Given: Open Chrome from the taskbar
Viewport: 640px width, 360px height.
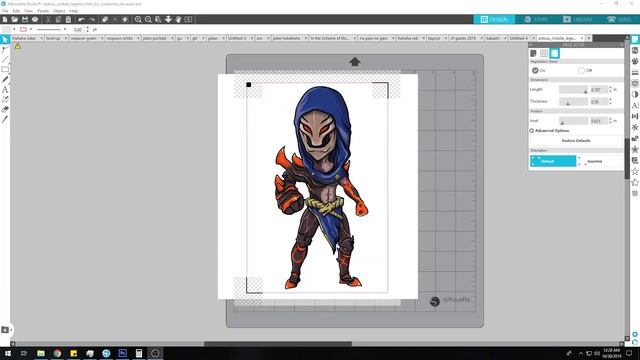Looking at the screenshot, I should [57, 353].
